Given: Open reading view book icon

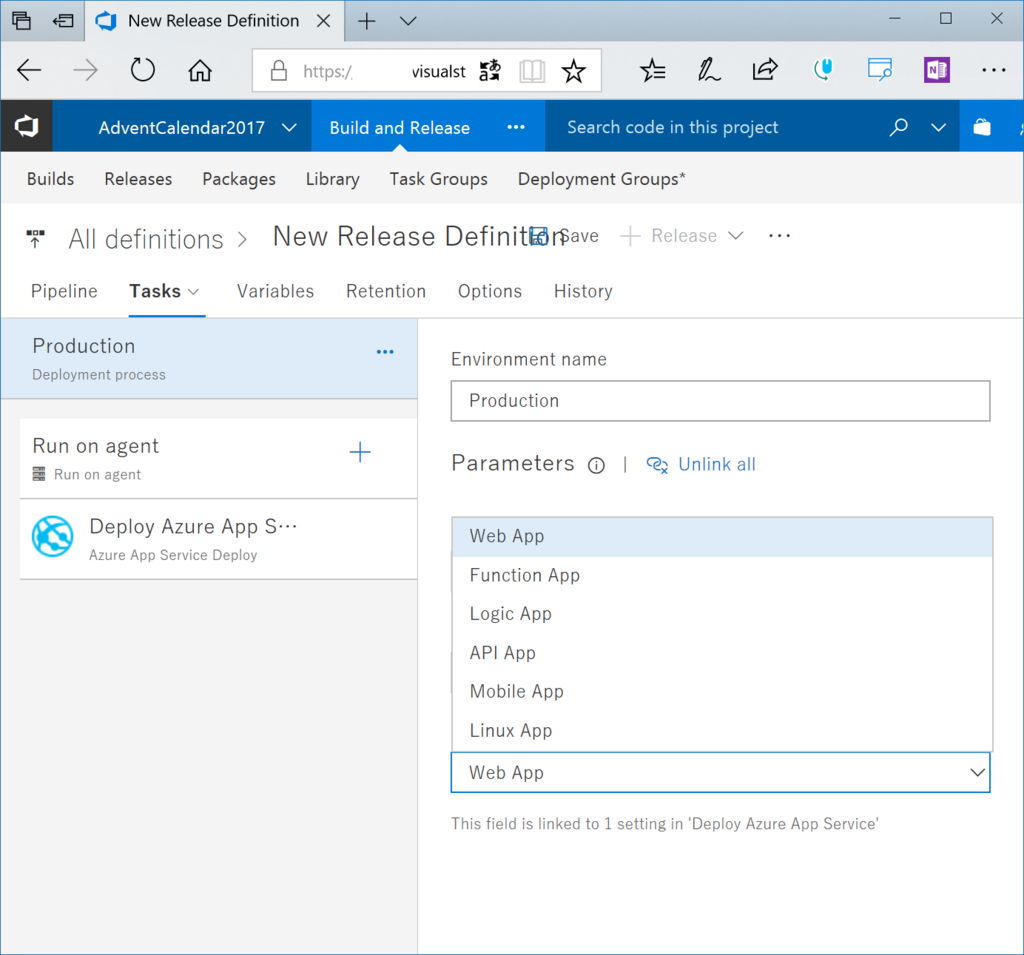Looking at the screenshot, I should point(532,71).
